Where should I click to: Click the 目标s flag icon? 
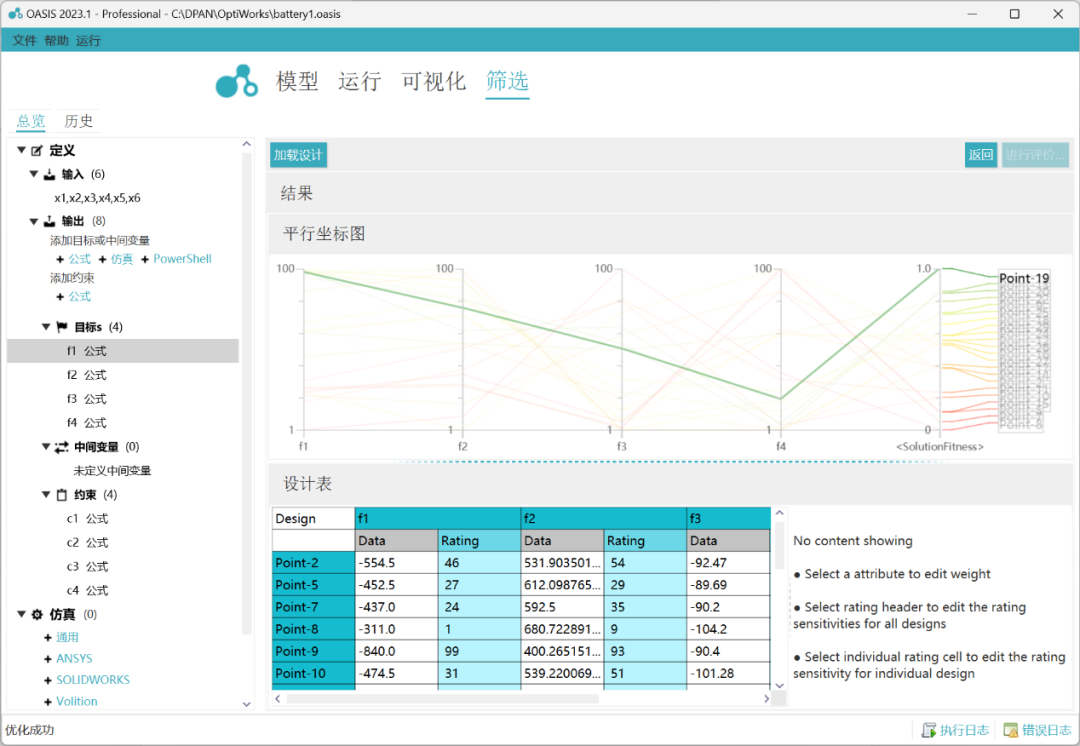(x=62, y=327)
